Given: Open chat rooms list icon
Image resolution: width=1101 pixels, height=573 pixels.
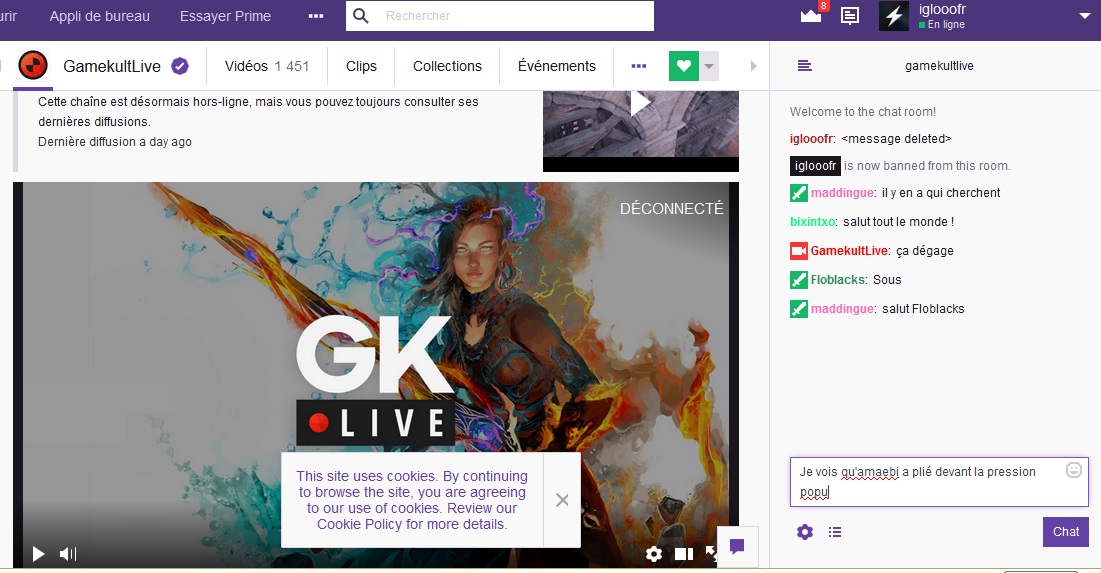Looking at the screenshot, I should coord(805,66).
